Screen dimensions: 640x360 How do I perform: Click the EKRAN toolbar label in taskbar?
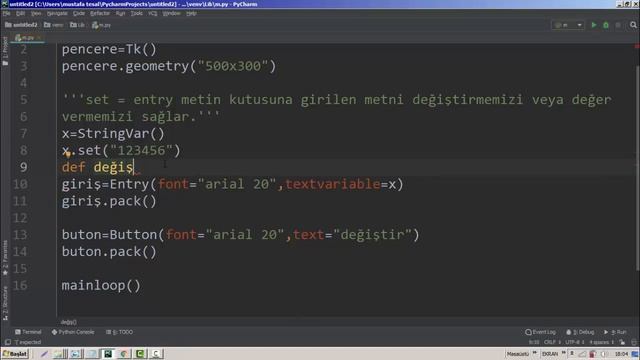tap(550, 354)
